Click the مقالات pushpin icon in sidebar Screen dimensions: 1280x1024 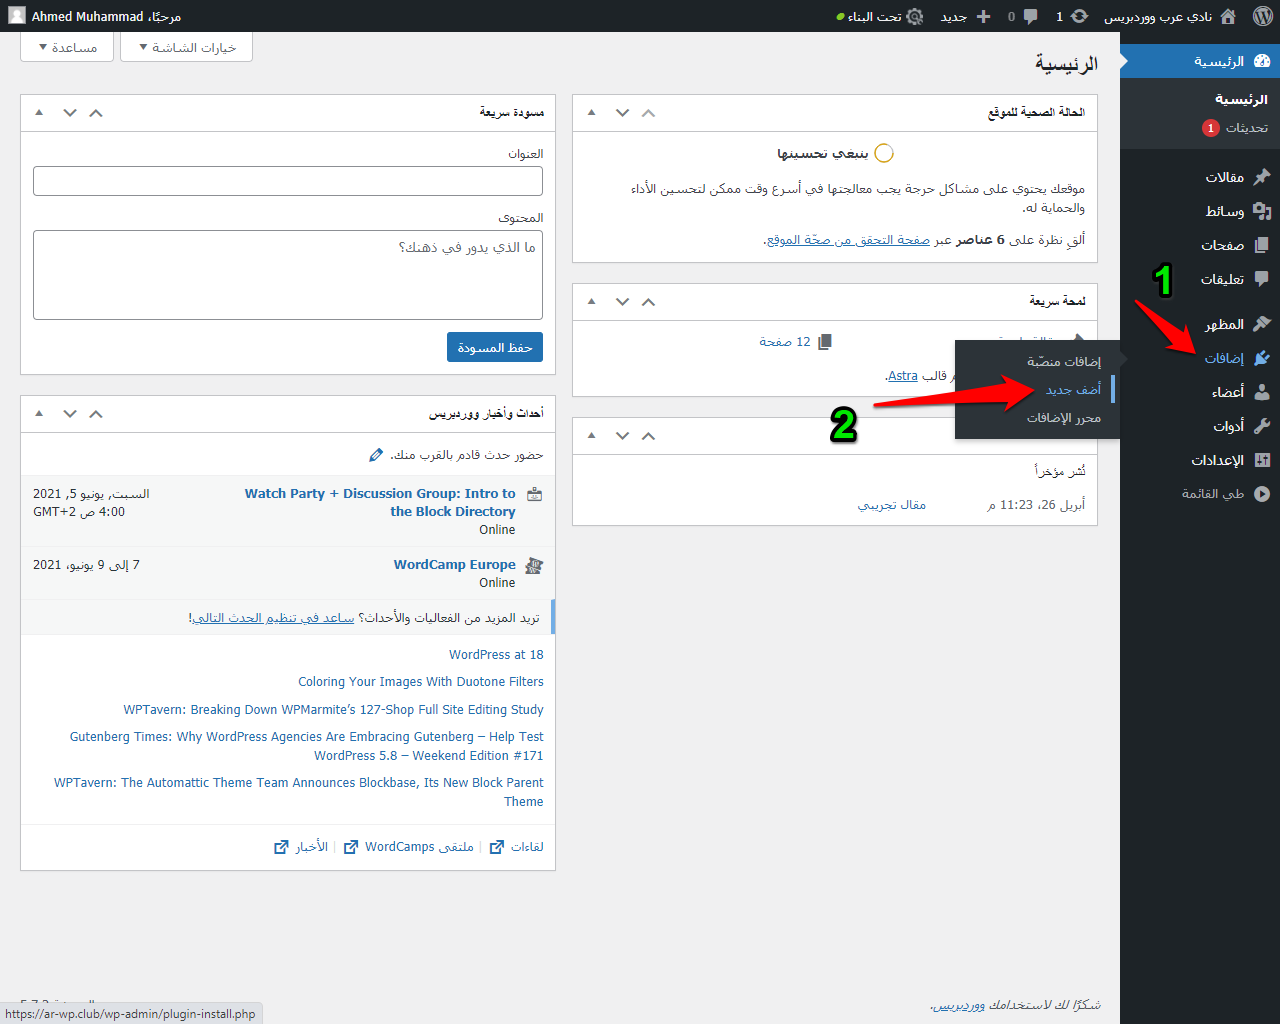(x=1262, y=177)
